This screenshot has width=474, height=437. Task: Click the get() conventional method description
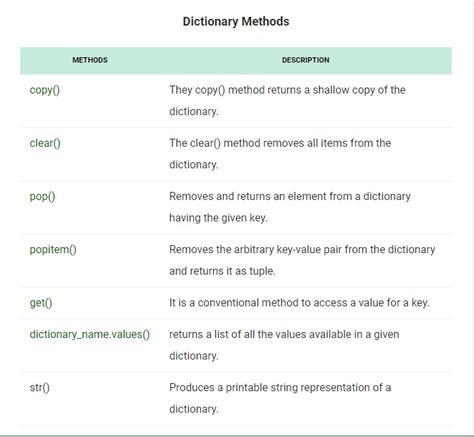pyautogui.click(x=299, y=303)
